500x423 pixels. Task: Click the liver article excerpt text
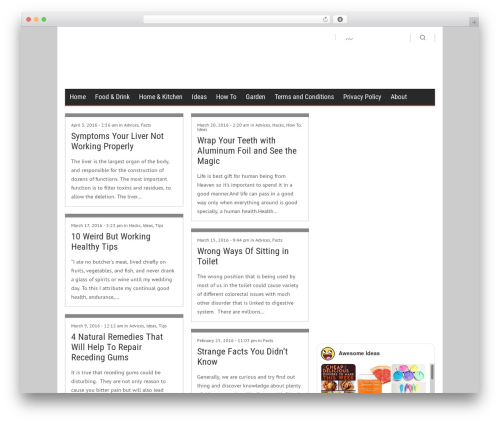[x=121, y=179]
